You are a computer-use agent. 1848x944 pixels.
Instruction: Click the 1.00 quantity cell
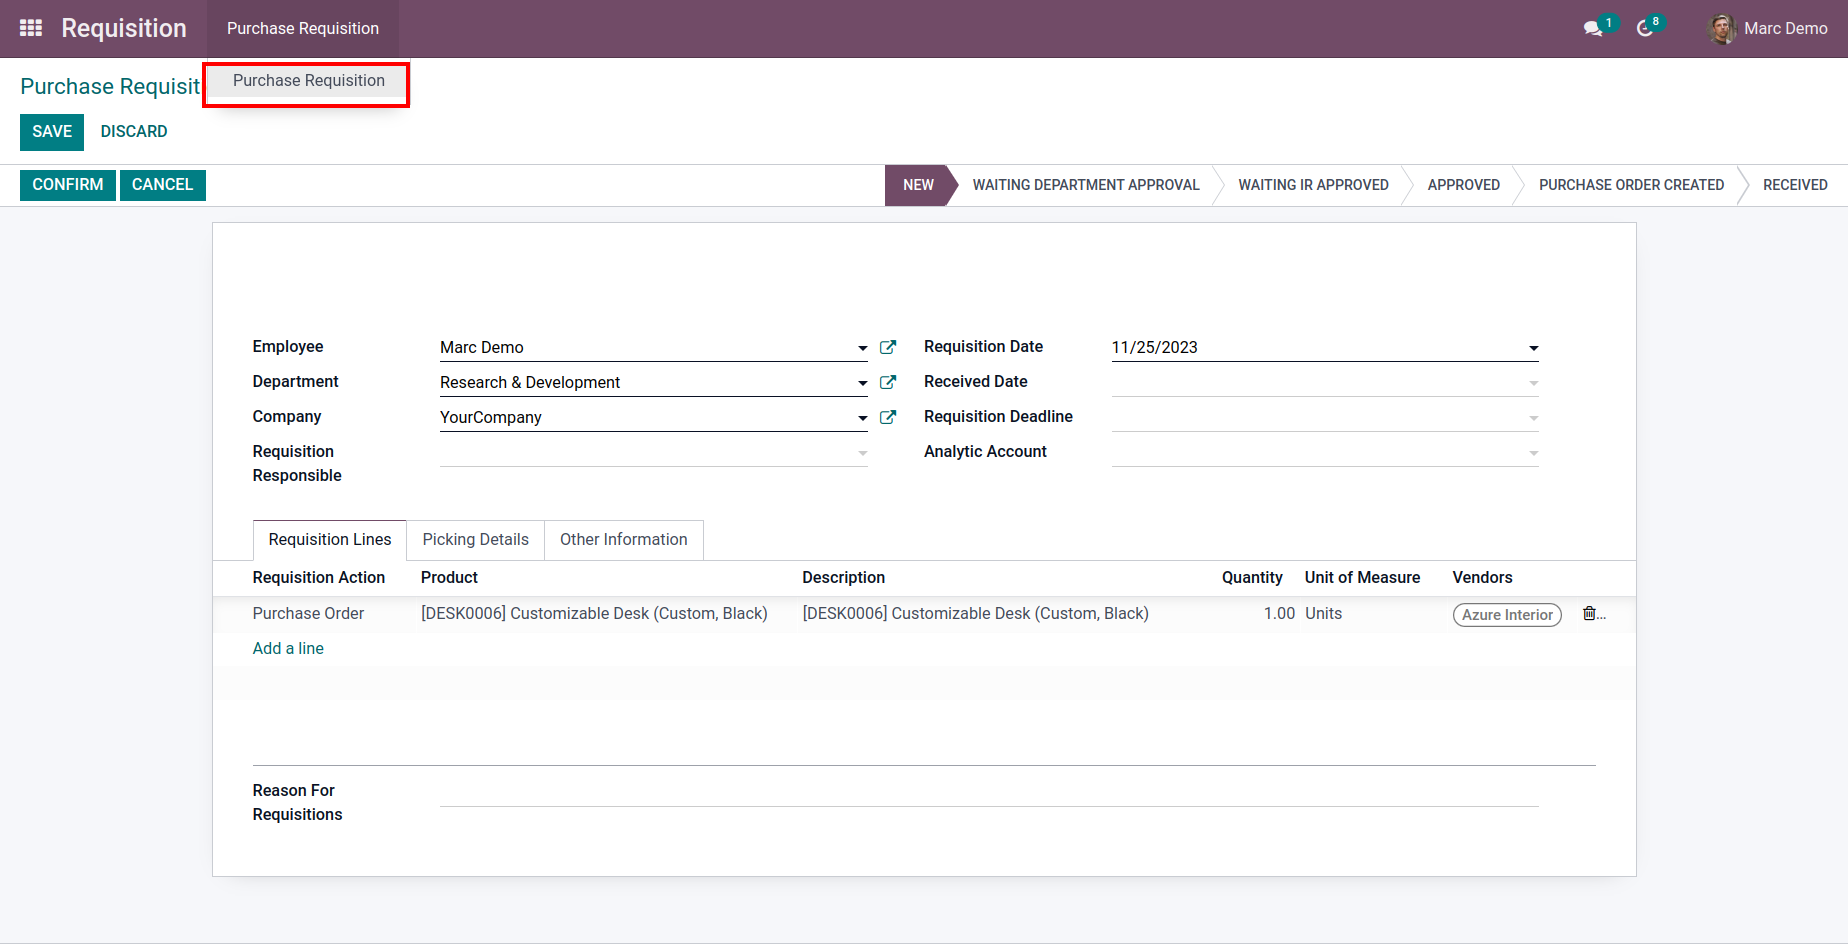click(x=1279, y=613)
